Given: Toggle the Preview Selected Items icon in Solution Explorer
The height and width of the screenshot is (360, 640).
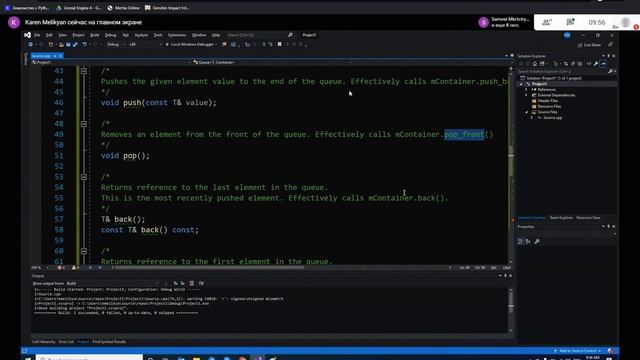Looking at the screenshot, I should pos(603,64).
